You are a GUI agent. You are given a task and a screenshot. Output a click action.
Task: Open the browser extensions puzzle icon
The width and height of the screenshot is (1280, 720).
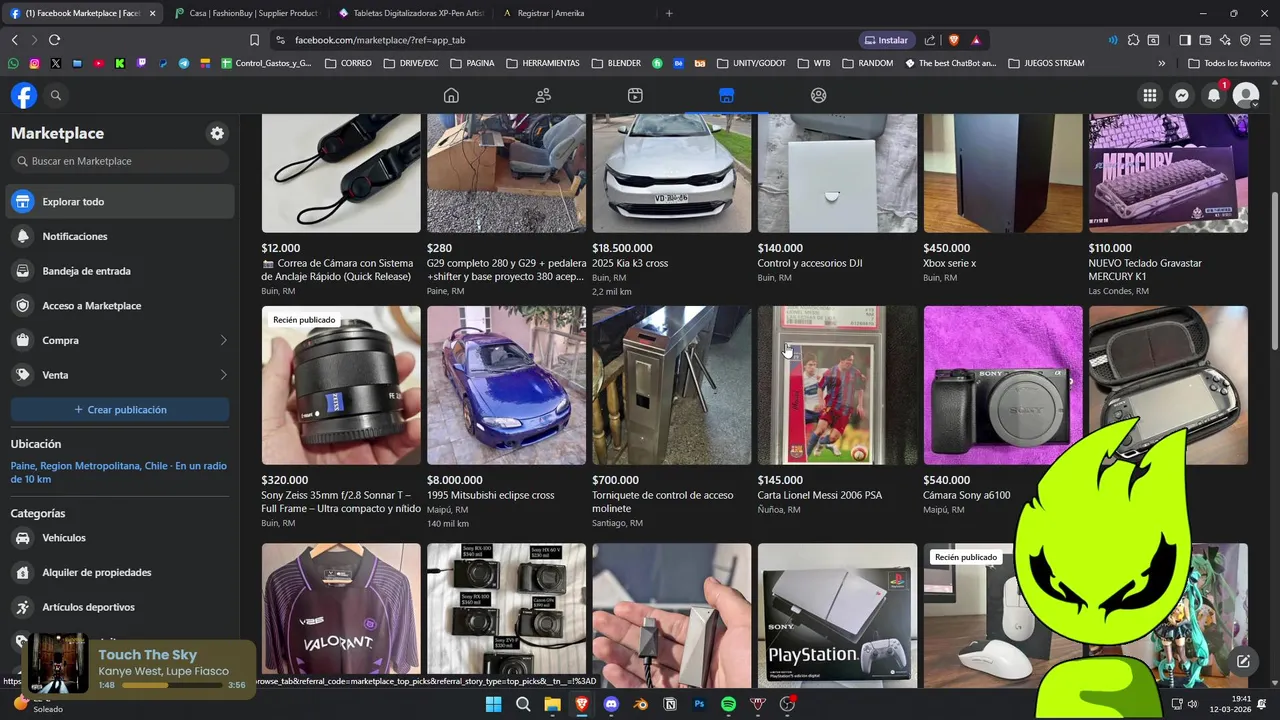point(1133,40)
